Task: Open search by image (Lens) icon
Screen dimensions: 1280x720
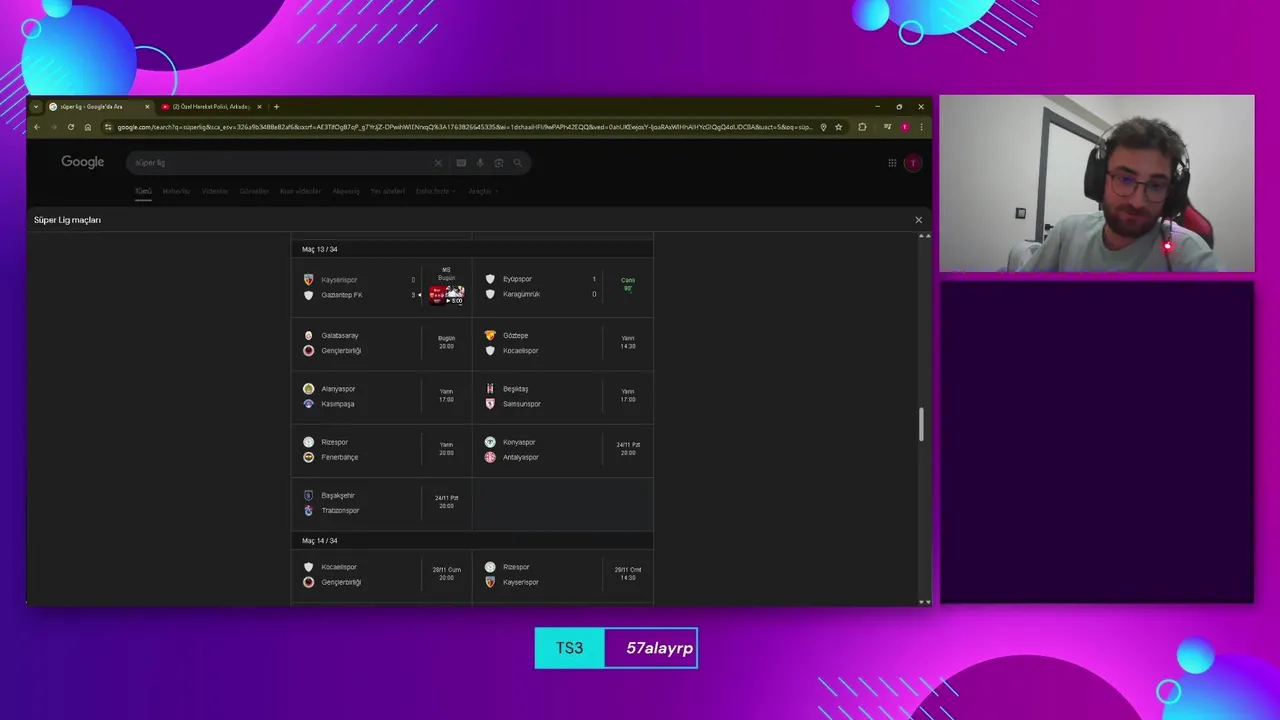Action: (499, 163)
